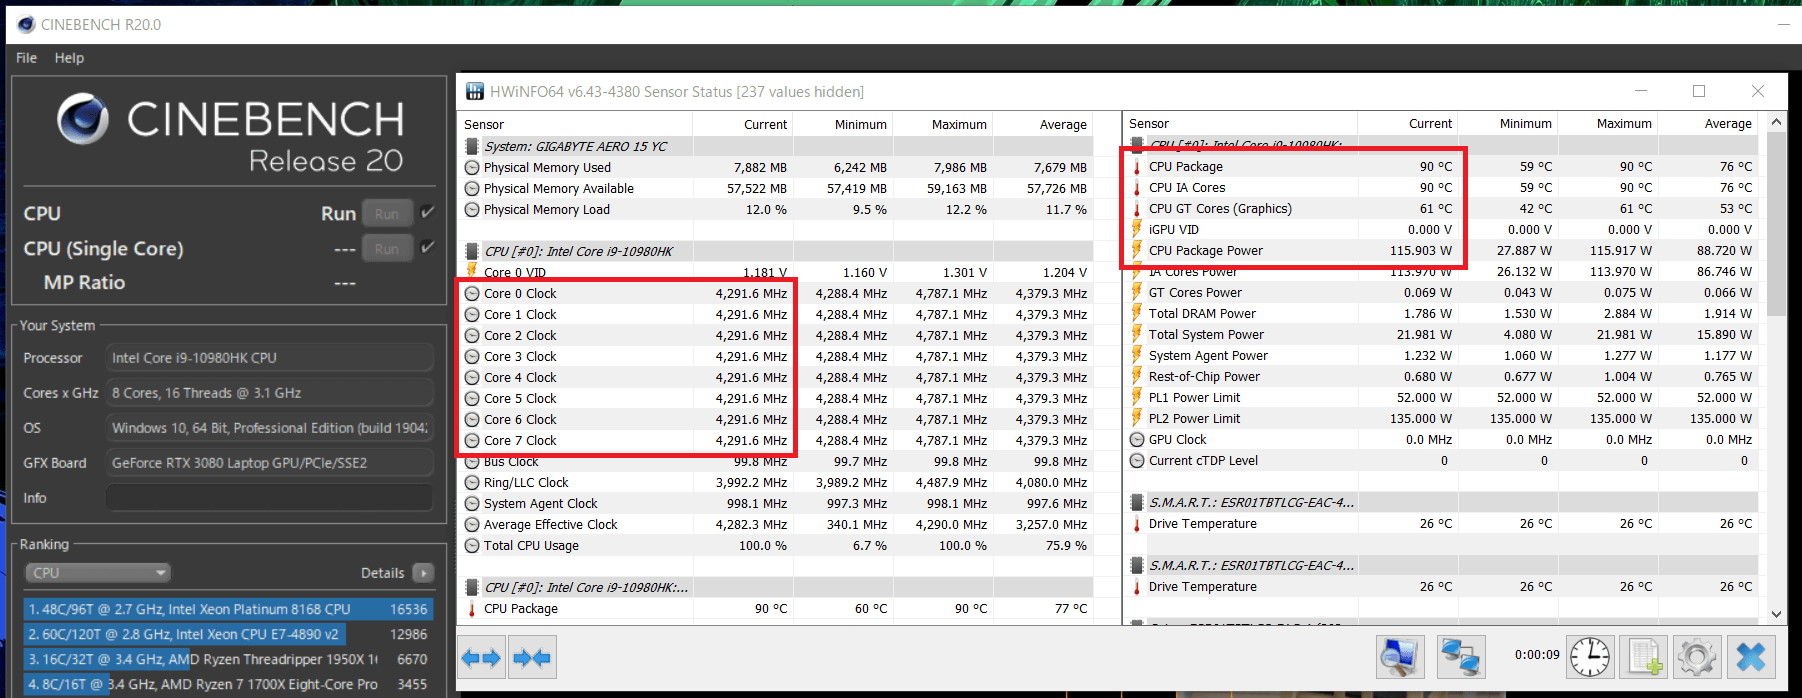The width and height of the screenshot is (1802, 698).
Task: Click the GFX Board GeForce RTX 3080 field
Action: (269, 463)
